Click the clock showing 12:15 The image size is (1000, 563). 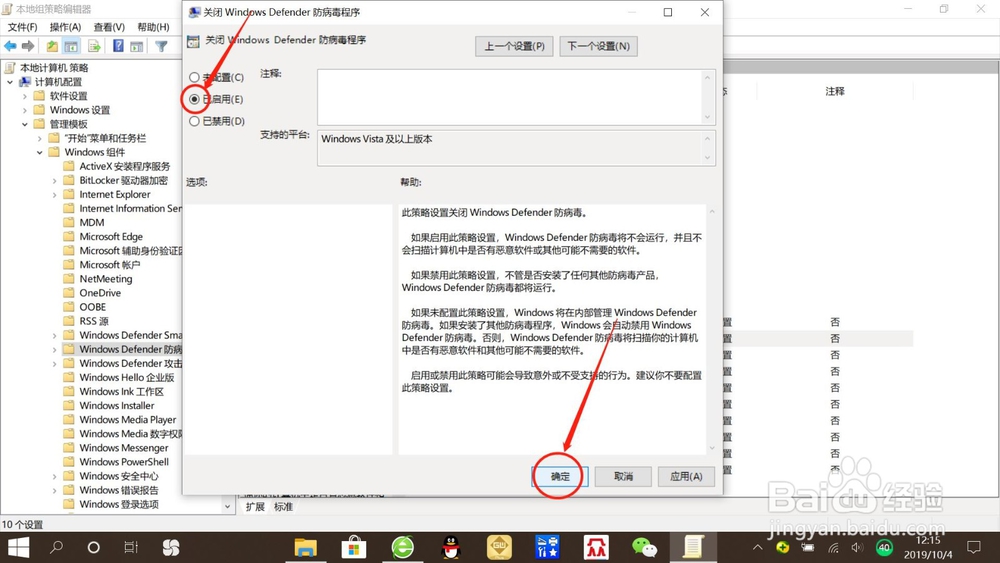tap(928, 540)
